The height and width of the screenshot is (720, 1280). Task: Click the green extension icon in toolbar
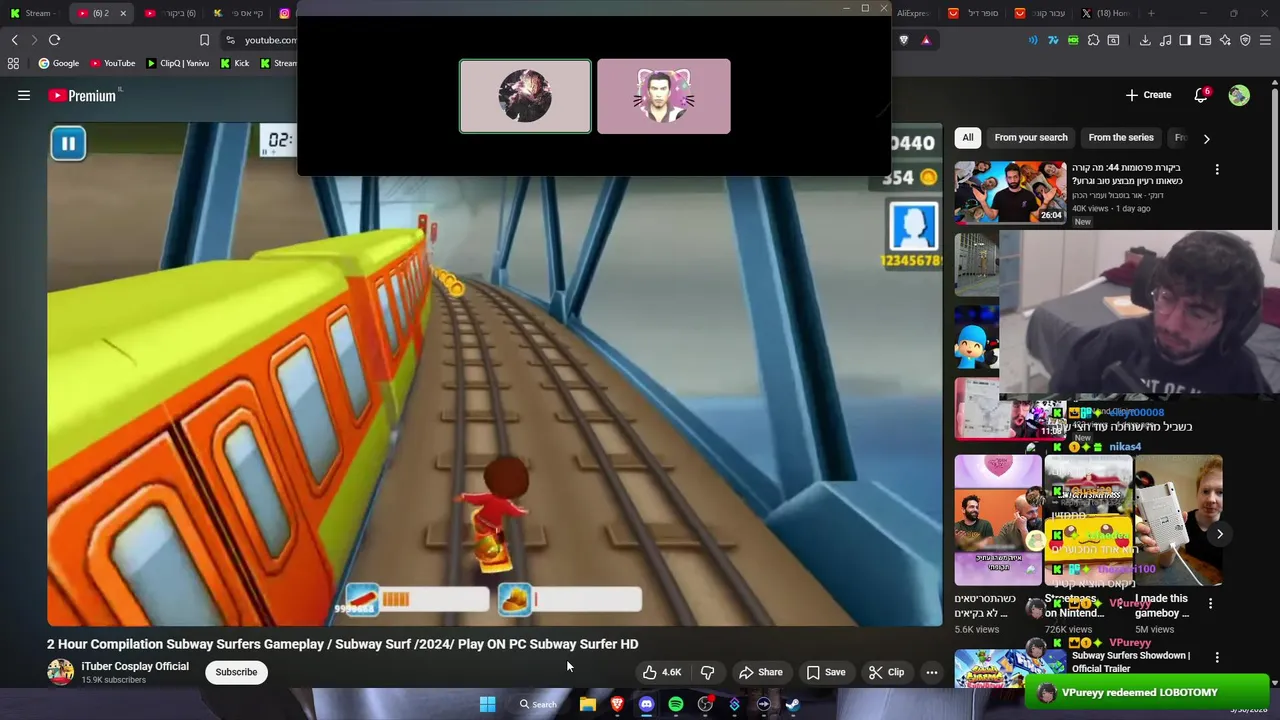tap(1073, 40)
